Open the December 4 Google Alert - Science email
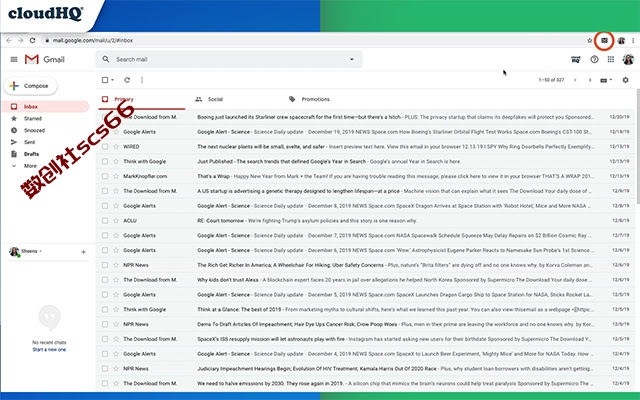 coord(366,354)
